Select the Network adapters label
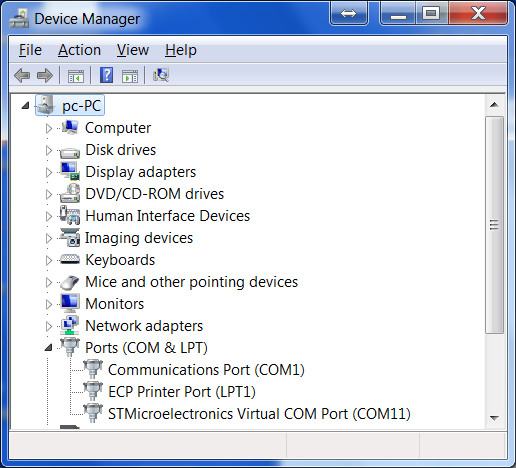516x468 pixels. pyautogui.click(x=144, y=326)
